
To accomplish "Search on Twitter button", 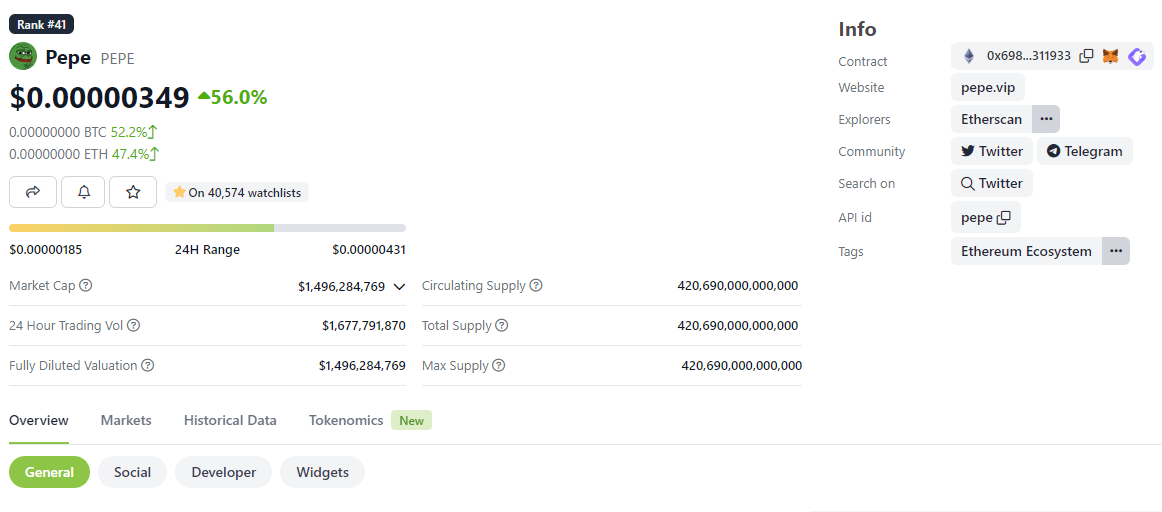I will [x=992, y=183].
